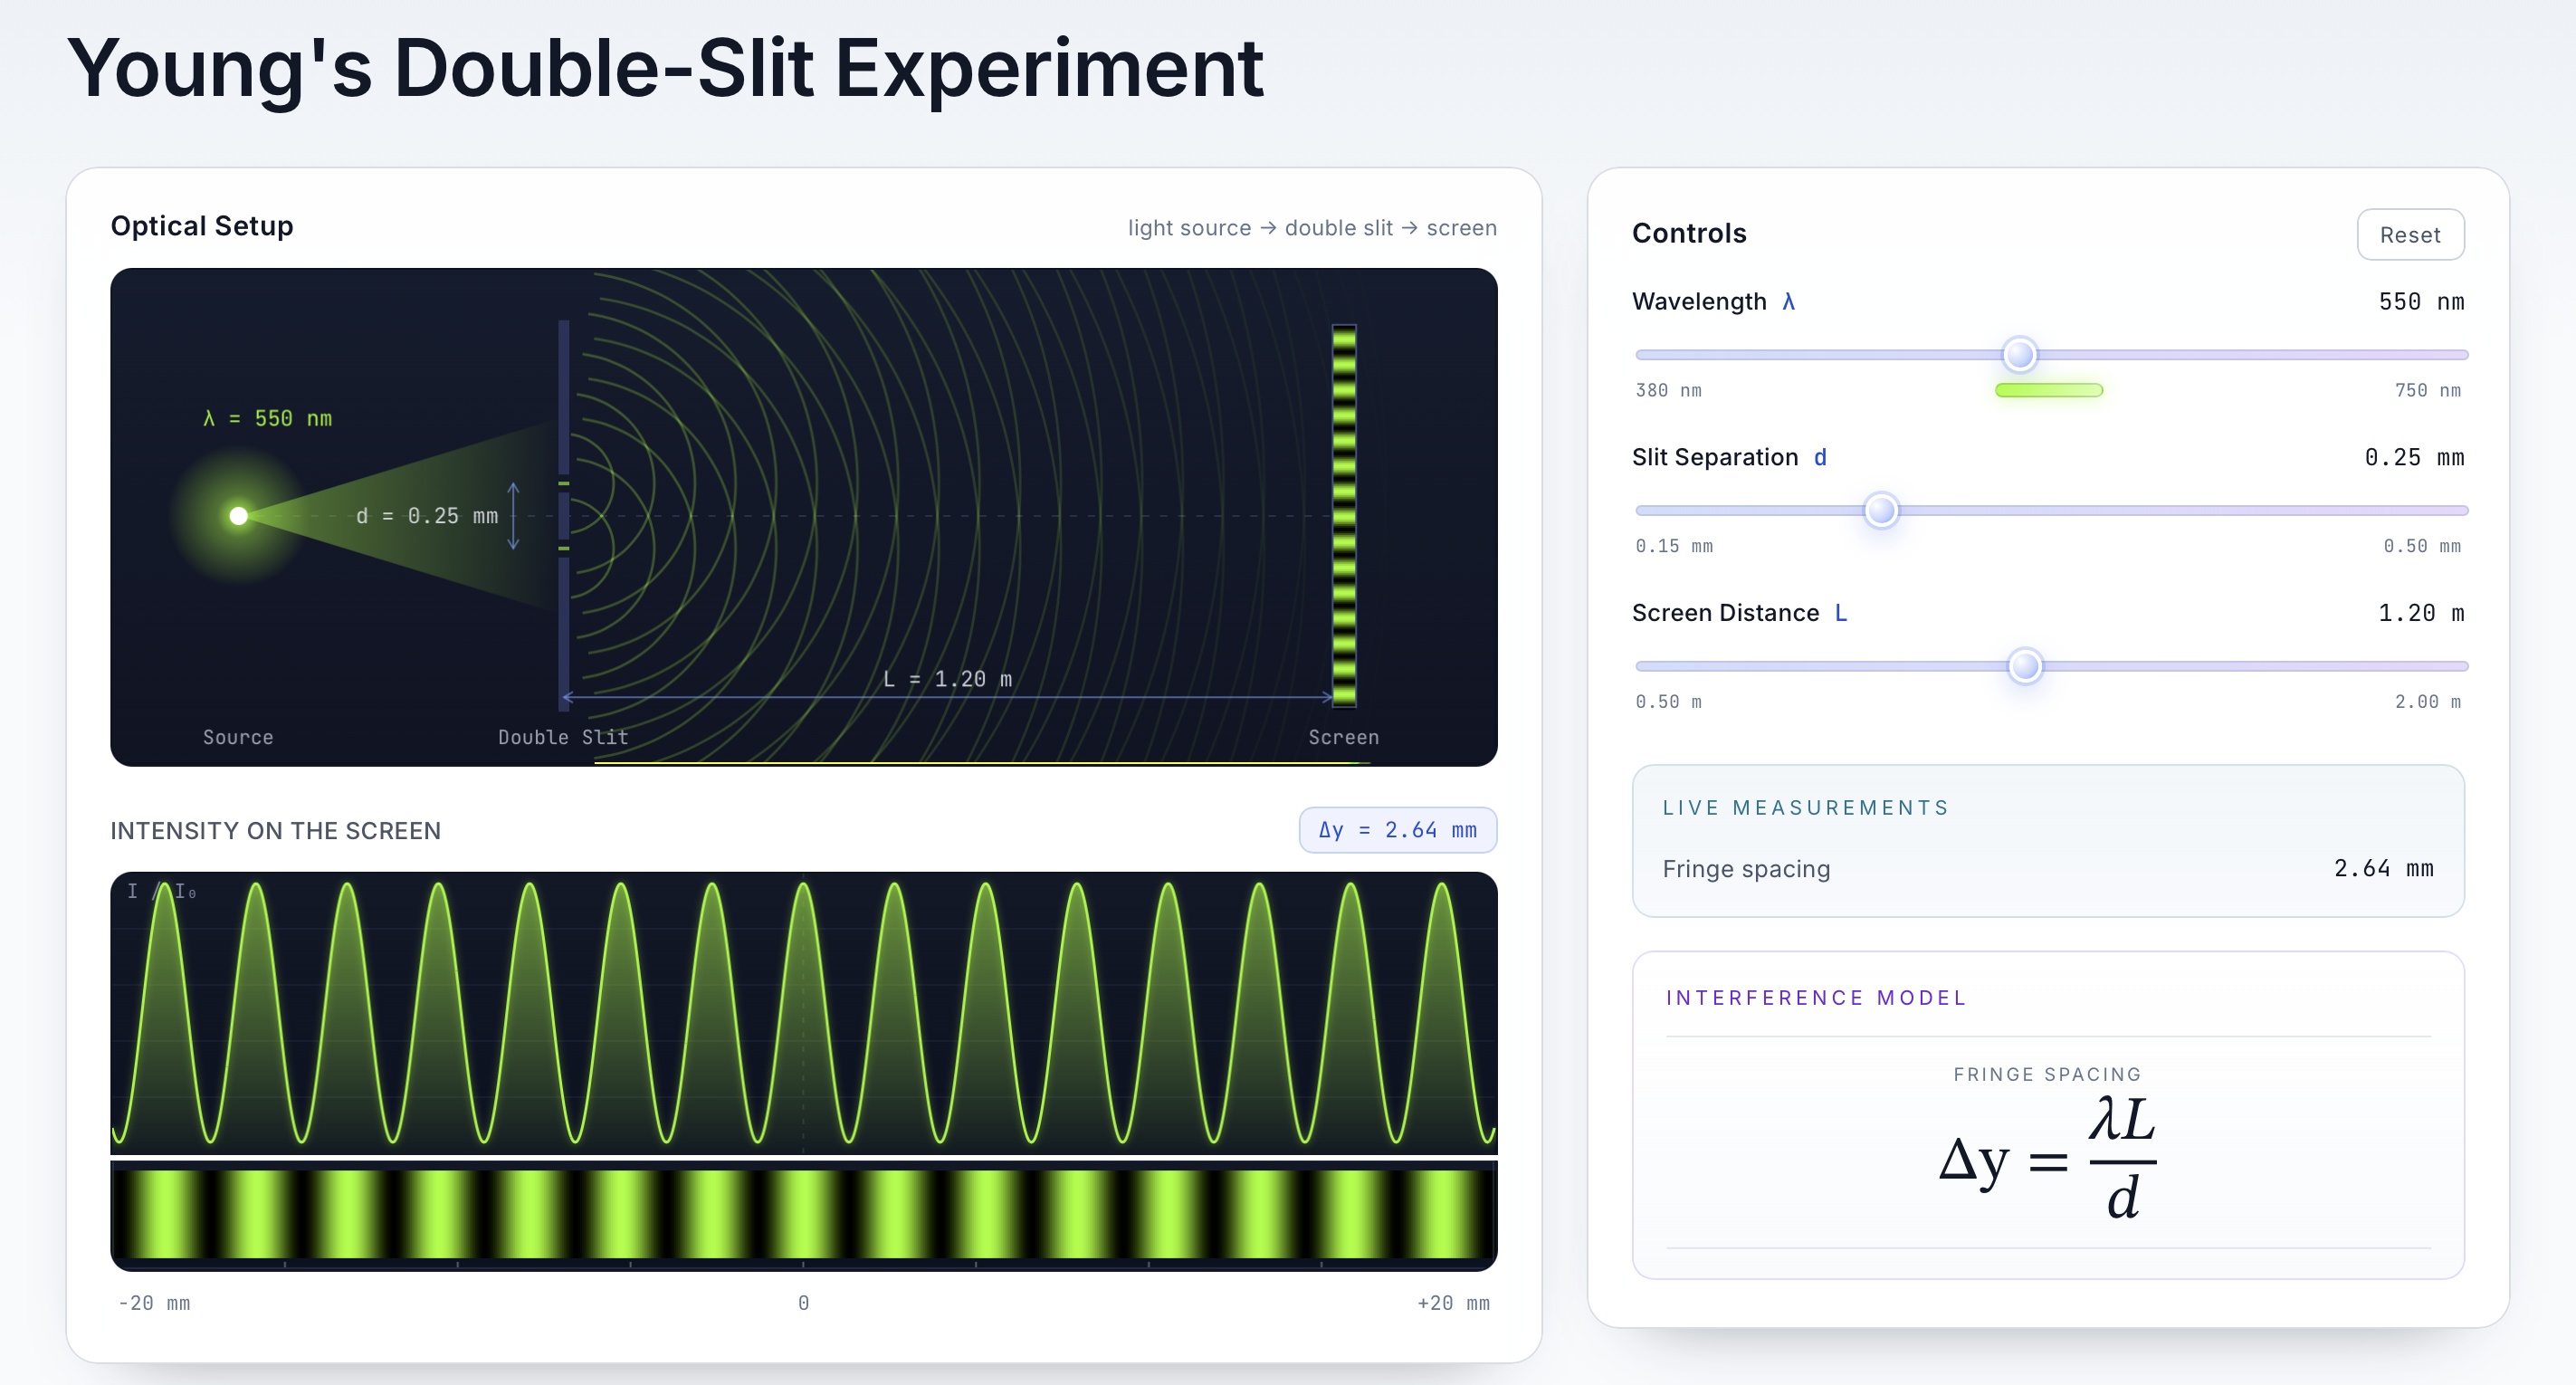
Task: Click the 750 nm maximum label
Action: (2428, 390)
